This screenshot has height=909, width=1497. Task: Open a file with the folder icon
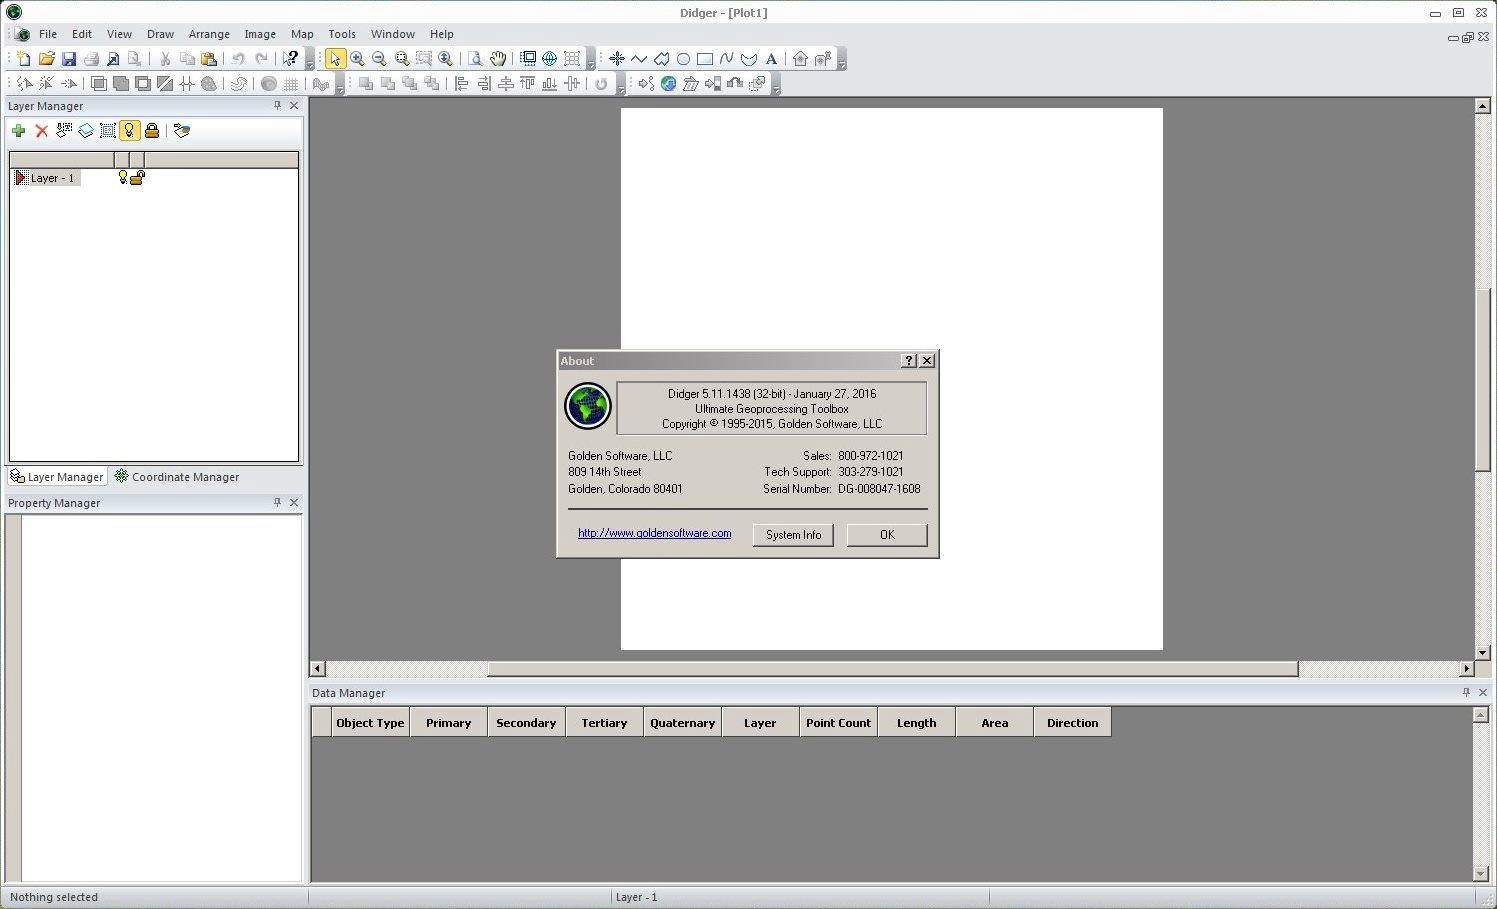tap(46, 59)
